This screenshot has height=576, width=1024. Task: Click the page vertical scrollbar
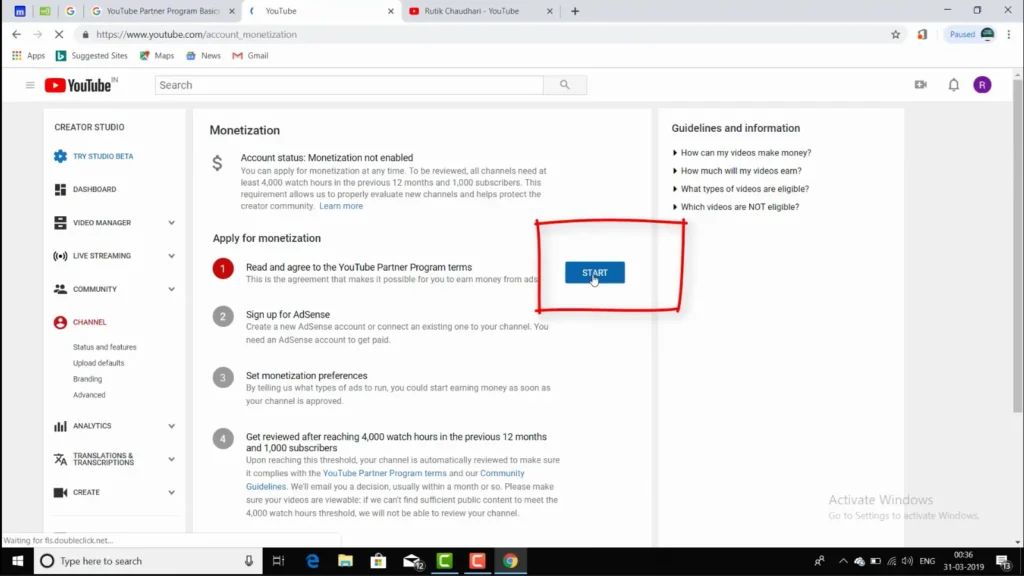1017,248
